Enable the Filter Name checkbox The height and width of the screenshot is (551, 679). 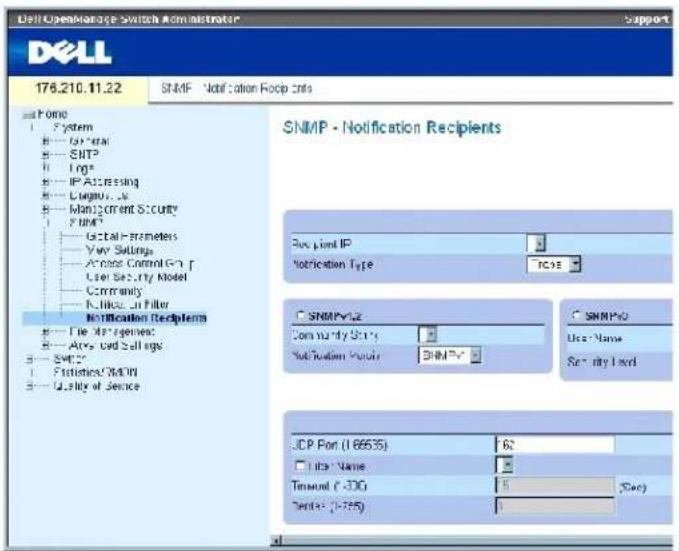pos(300,466)
